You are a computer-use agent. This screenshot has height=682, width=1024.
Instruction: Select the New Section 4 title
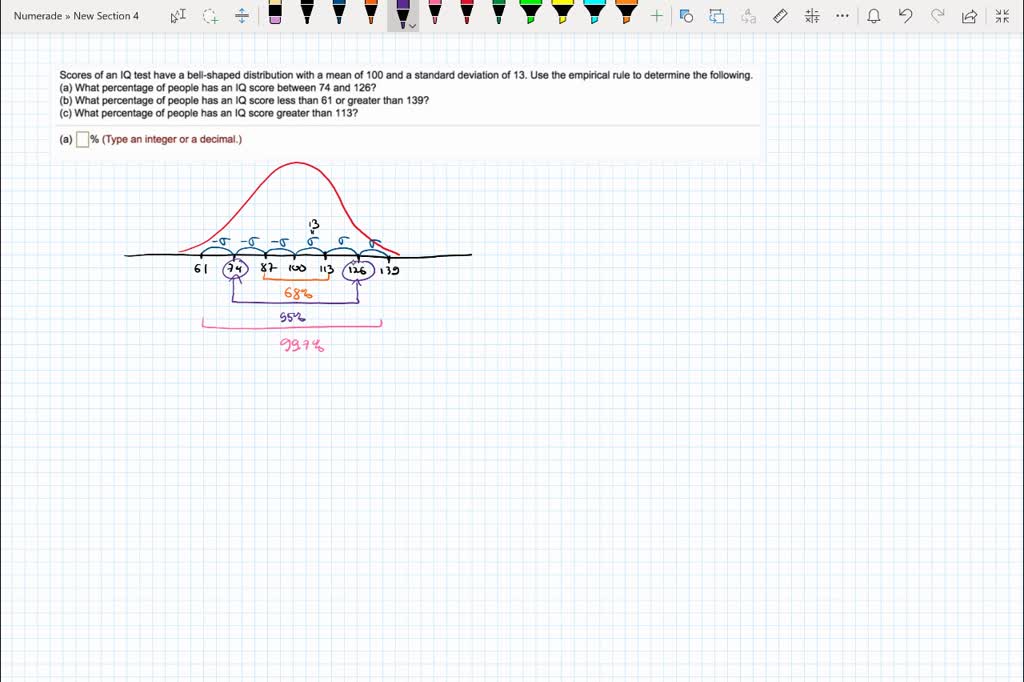click(x=106, y=15)
